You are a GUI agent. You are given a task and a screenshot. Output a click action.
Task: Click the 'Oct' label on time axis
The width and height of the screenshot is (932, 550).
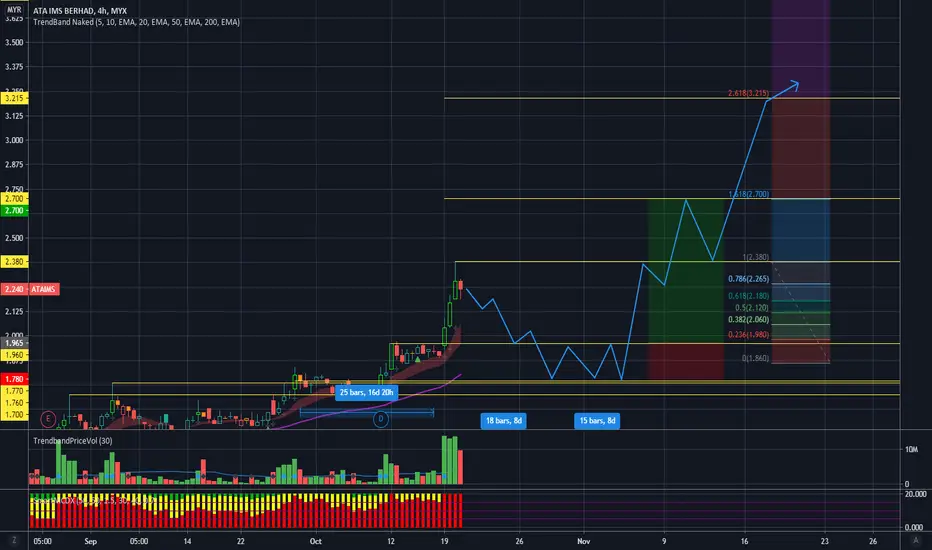click(316, 541)
